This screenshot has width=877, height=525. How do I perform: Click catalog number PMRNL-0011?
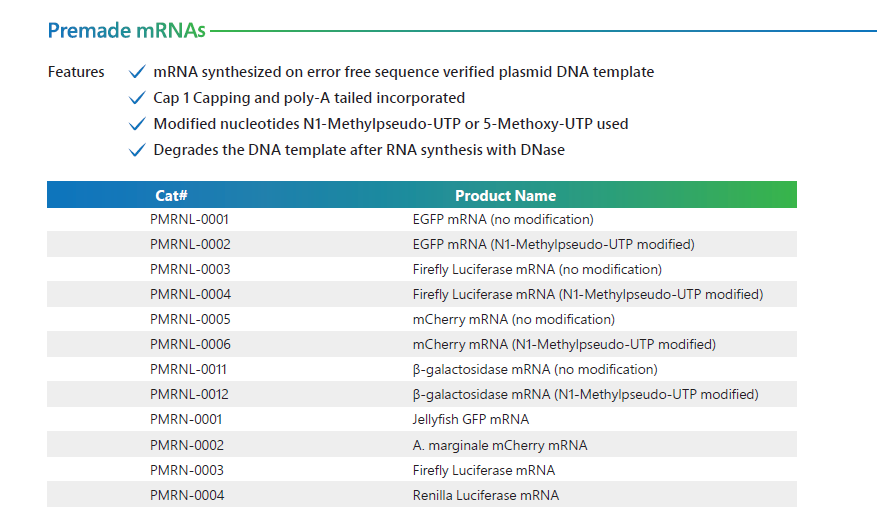(x=188, y=370)
